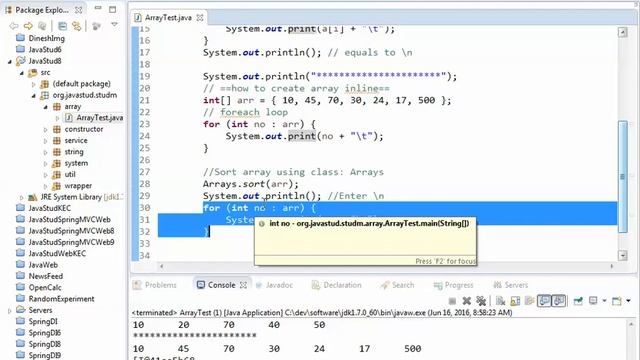
Task: Toggle Show Console When Standard Error Changes
Action: 558,301
